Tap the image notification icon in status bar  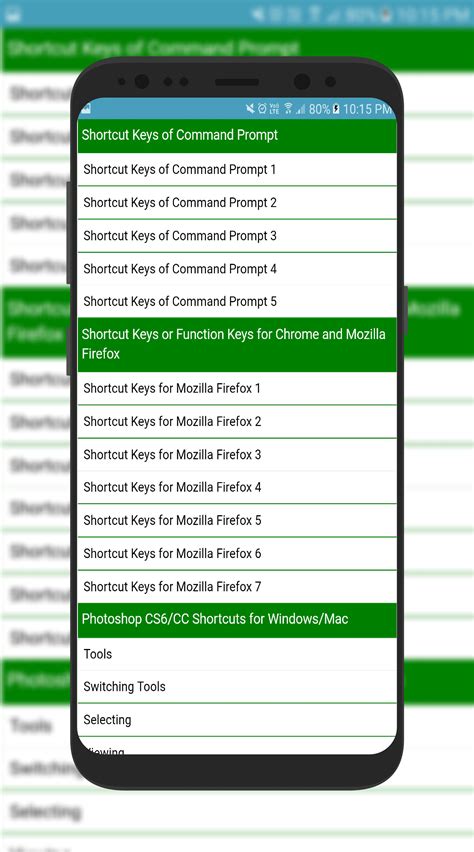[x=85, y=109]
